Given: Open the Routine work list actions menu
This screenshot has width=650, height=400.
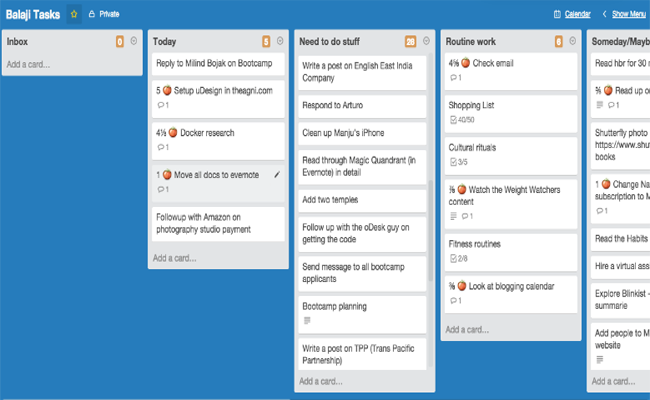Looking at the screenshot, I should (572, 41).
